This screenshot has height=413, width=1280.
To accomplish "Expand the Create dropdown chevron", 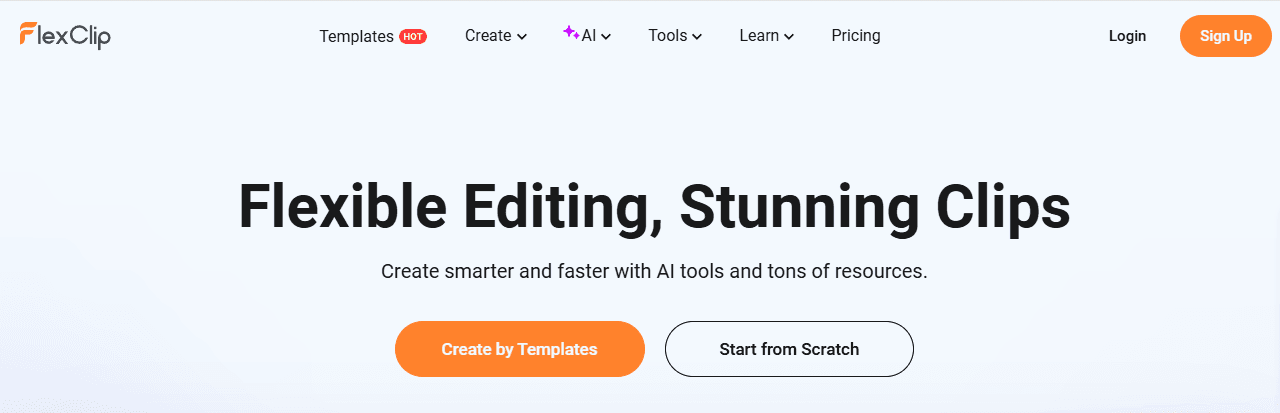I will click(x=521, y=37).
